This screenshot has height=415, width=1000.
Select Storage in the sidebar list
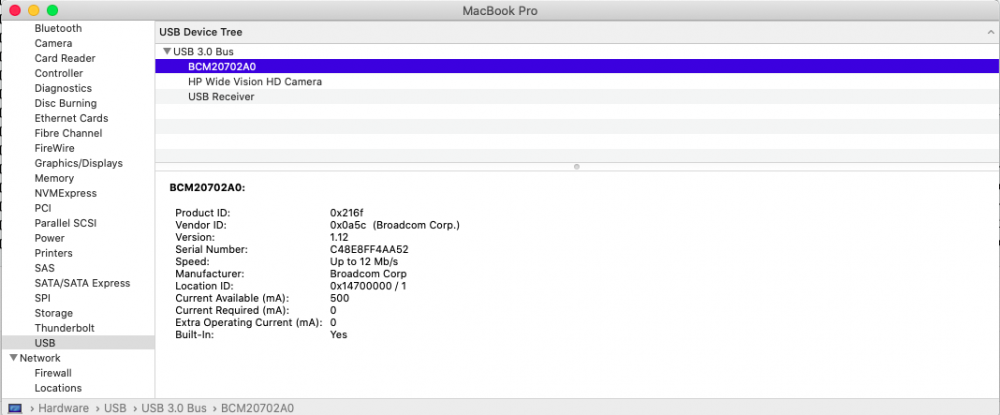[55, 313]
